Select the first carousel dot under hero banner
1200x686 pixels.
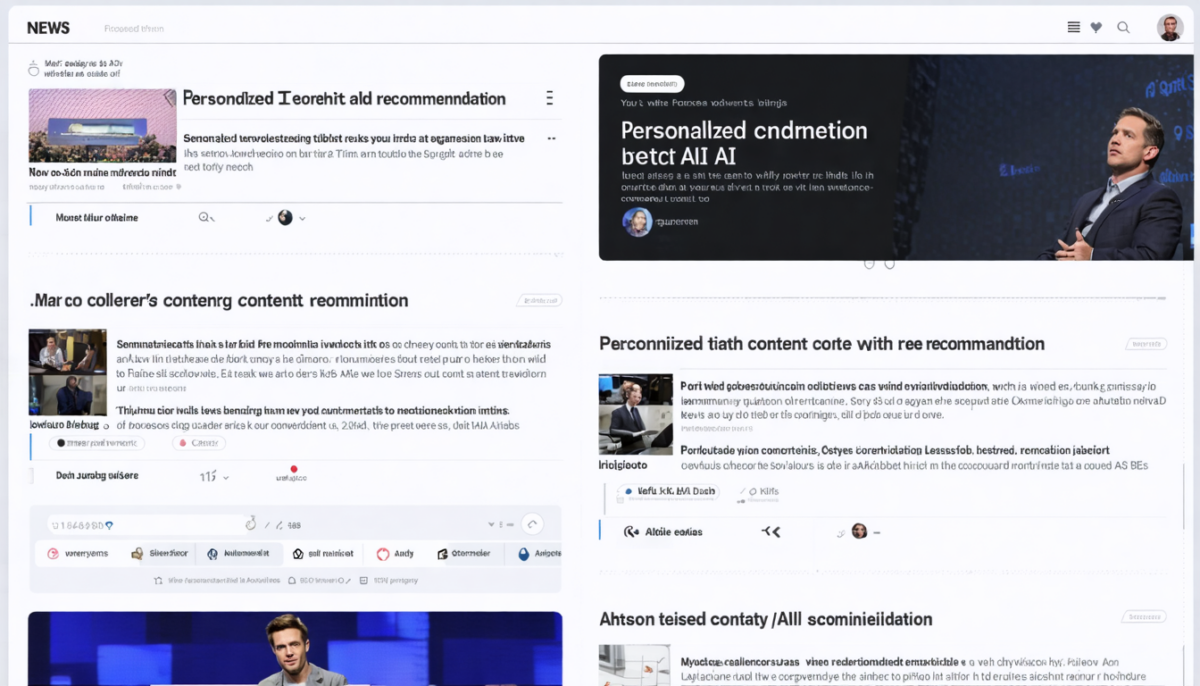869,264
